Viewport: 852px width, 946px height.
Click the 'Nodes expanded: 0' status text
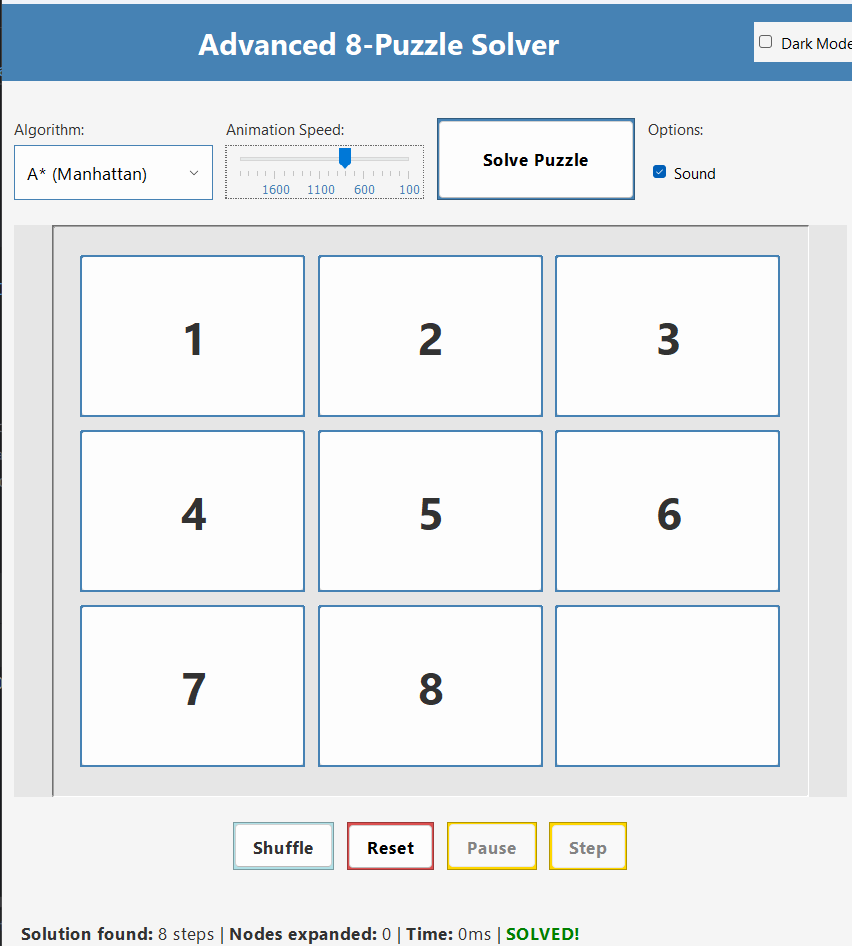310,934
